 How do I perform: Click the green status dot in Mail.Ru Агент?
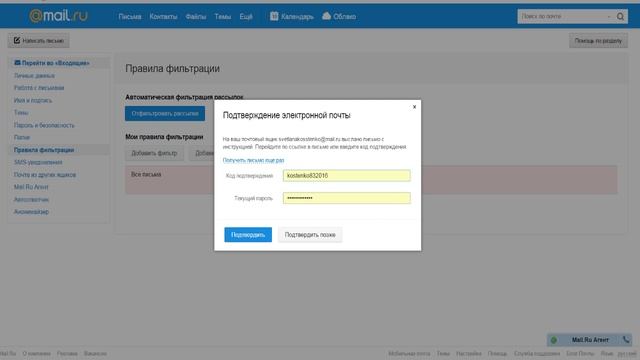pos(554,340)
